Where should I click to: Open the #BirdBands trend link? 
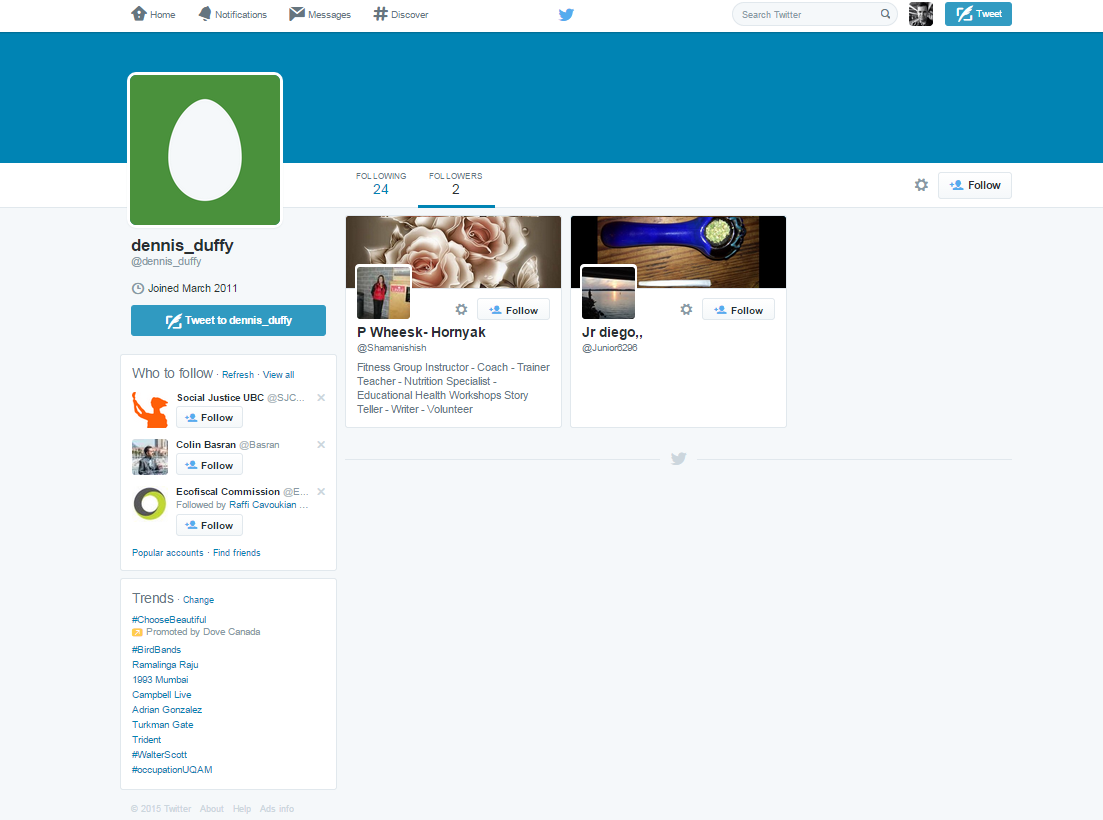156,650
